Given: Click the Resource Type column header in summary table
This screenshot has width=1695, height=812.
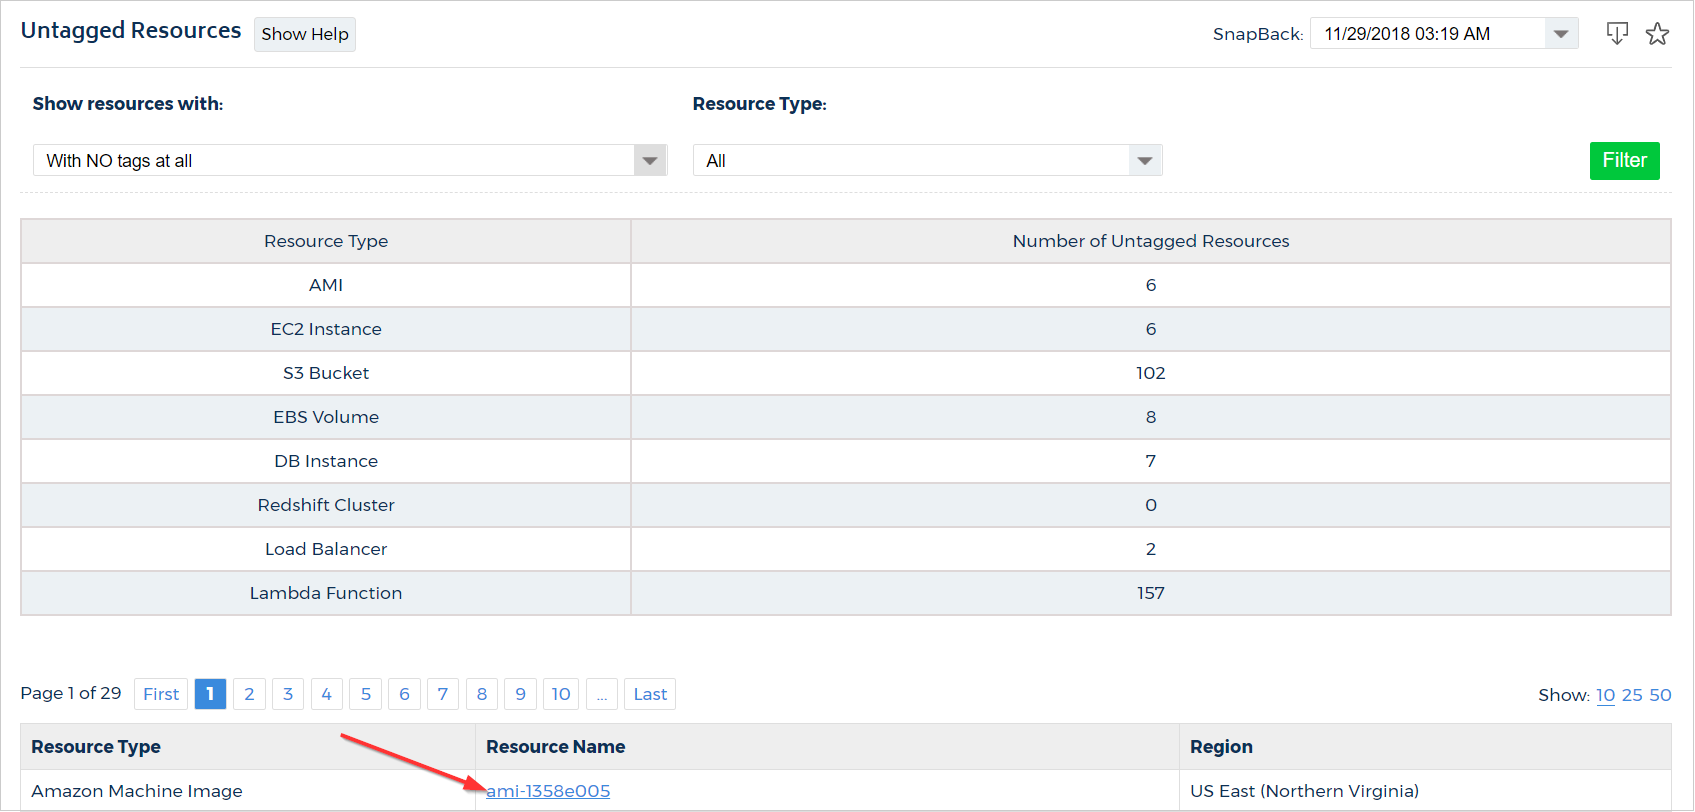Looking at the screenshot, I should [x=326, y=241].
